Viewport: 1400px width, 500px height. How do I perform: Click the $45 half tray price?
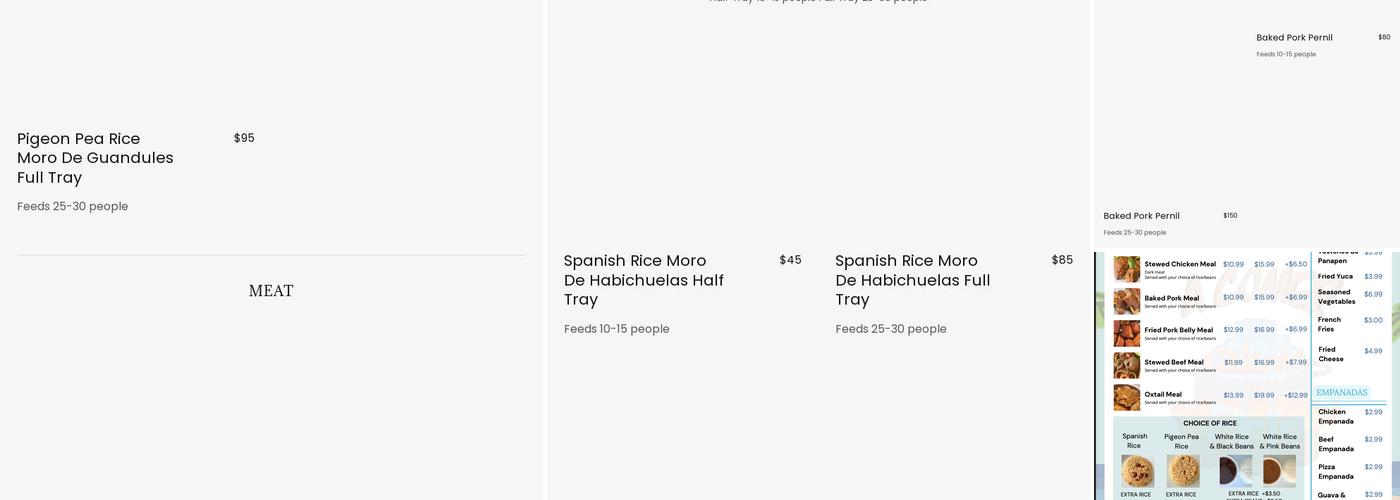[790, 260]
